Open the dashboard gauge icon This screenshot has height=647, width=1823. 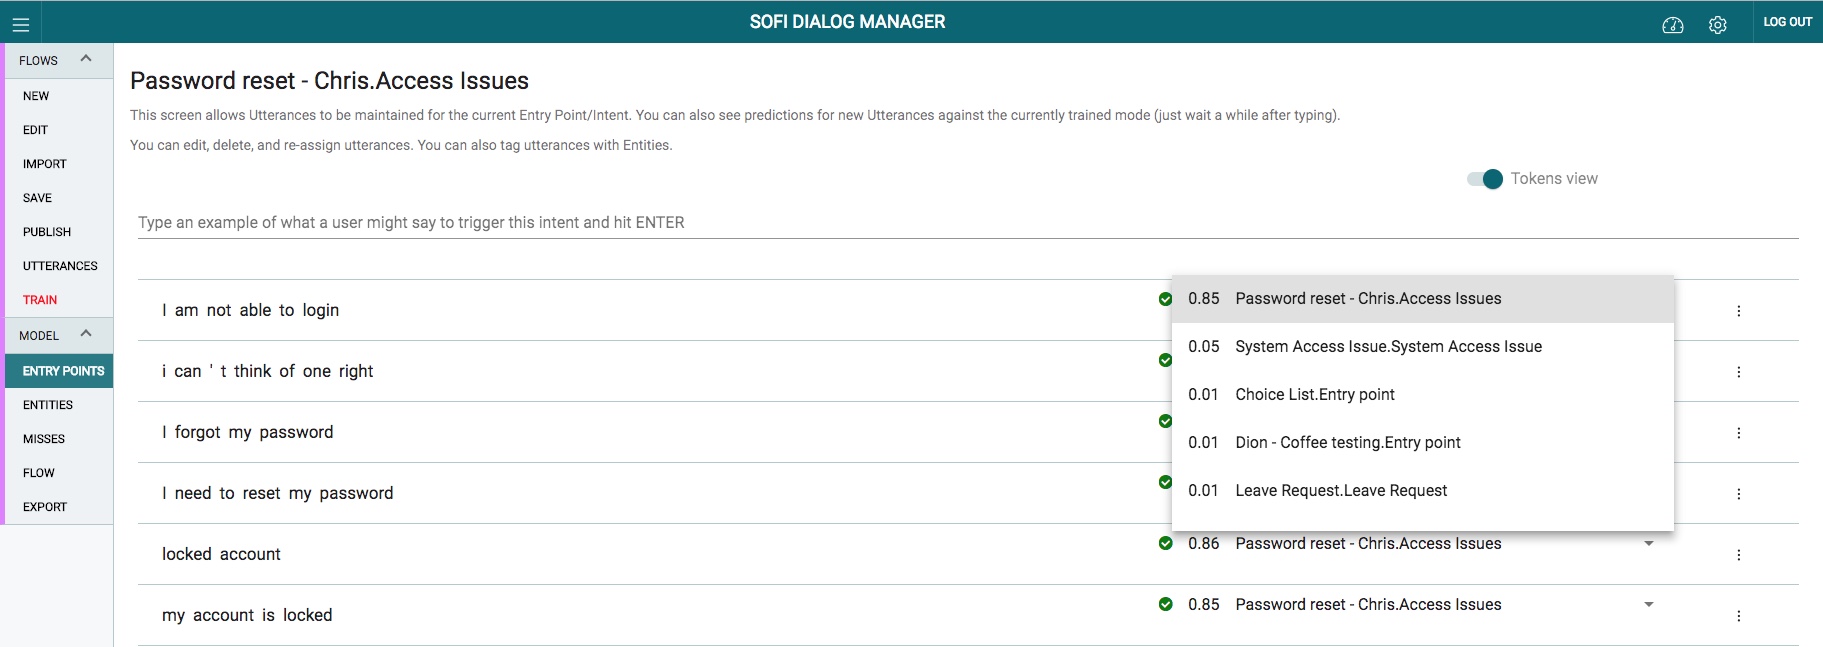(1672, 25)
